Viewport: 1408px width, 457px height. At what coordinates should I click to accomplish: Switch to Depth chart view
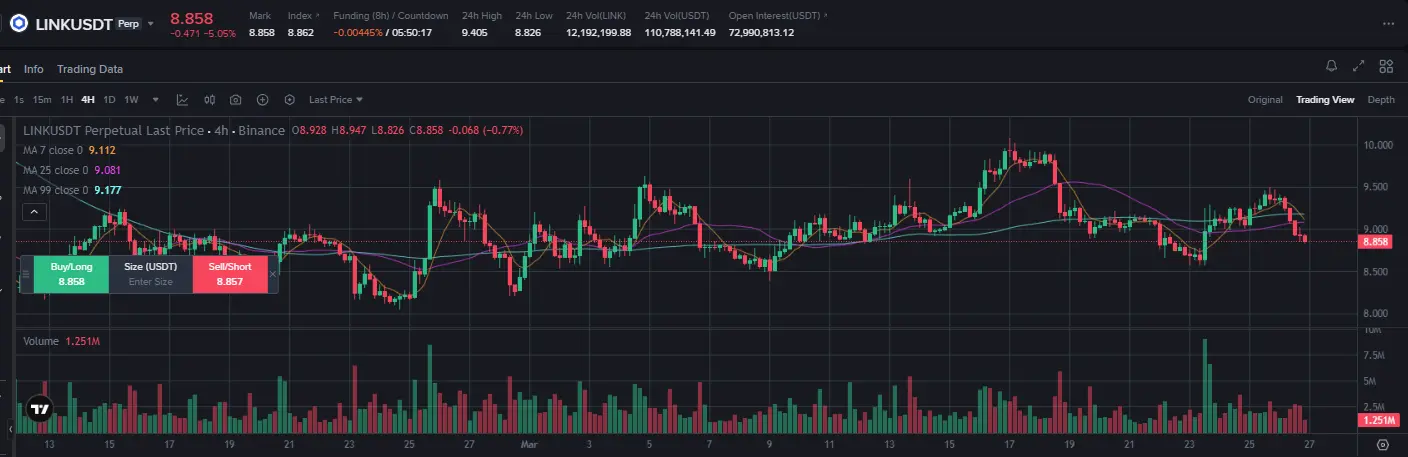pyautogui.click(x=1381, y=100)
